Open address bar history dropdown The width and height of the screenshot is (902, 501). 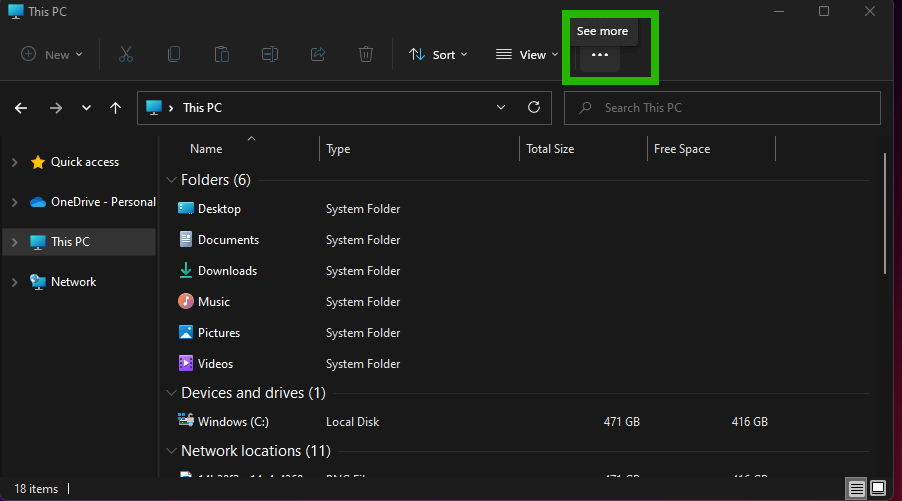(x=501, y=108)
